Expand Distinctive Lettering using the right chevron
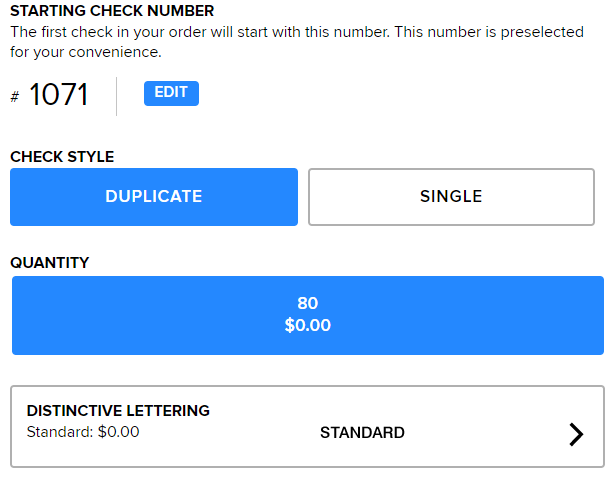This screenshot has width=615, height=478. coord(576,433)
